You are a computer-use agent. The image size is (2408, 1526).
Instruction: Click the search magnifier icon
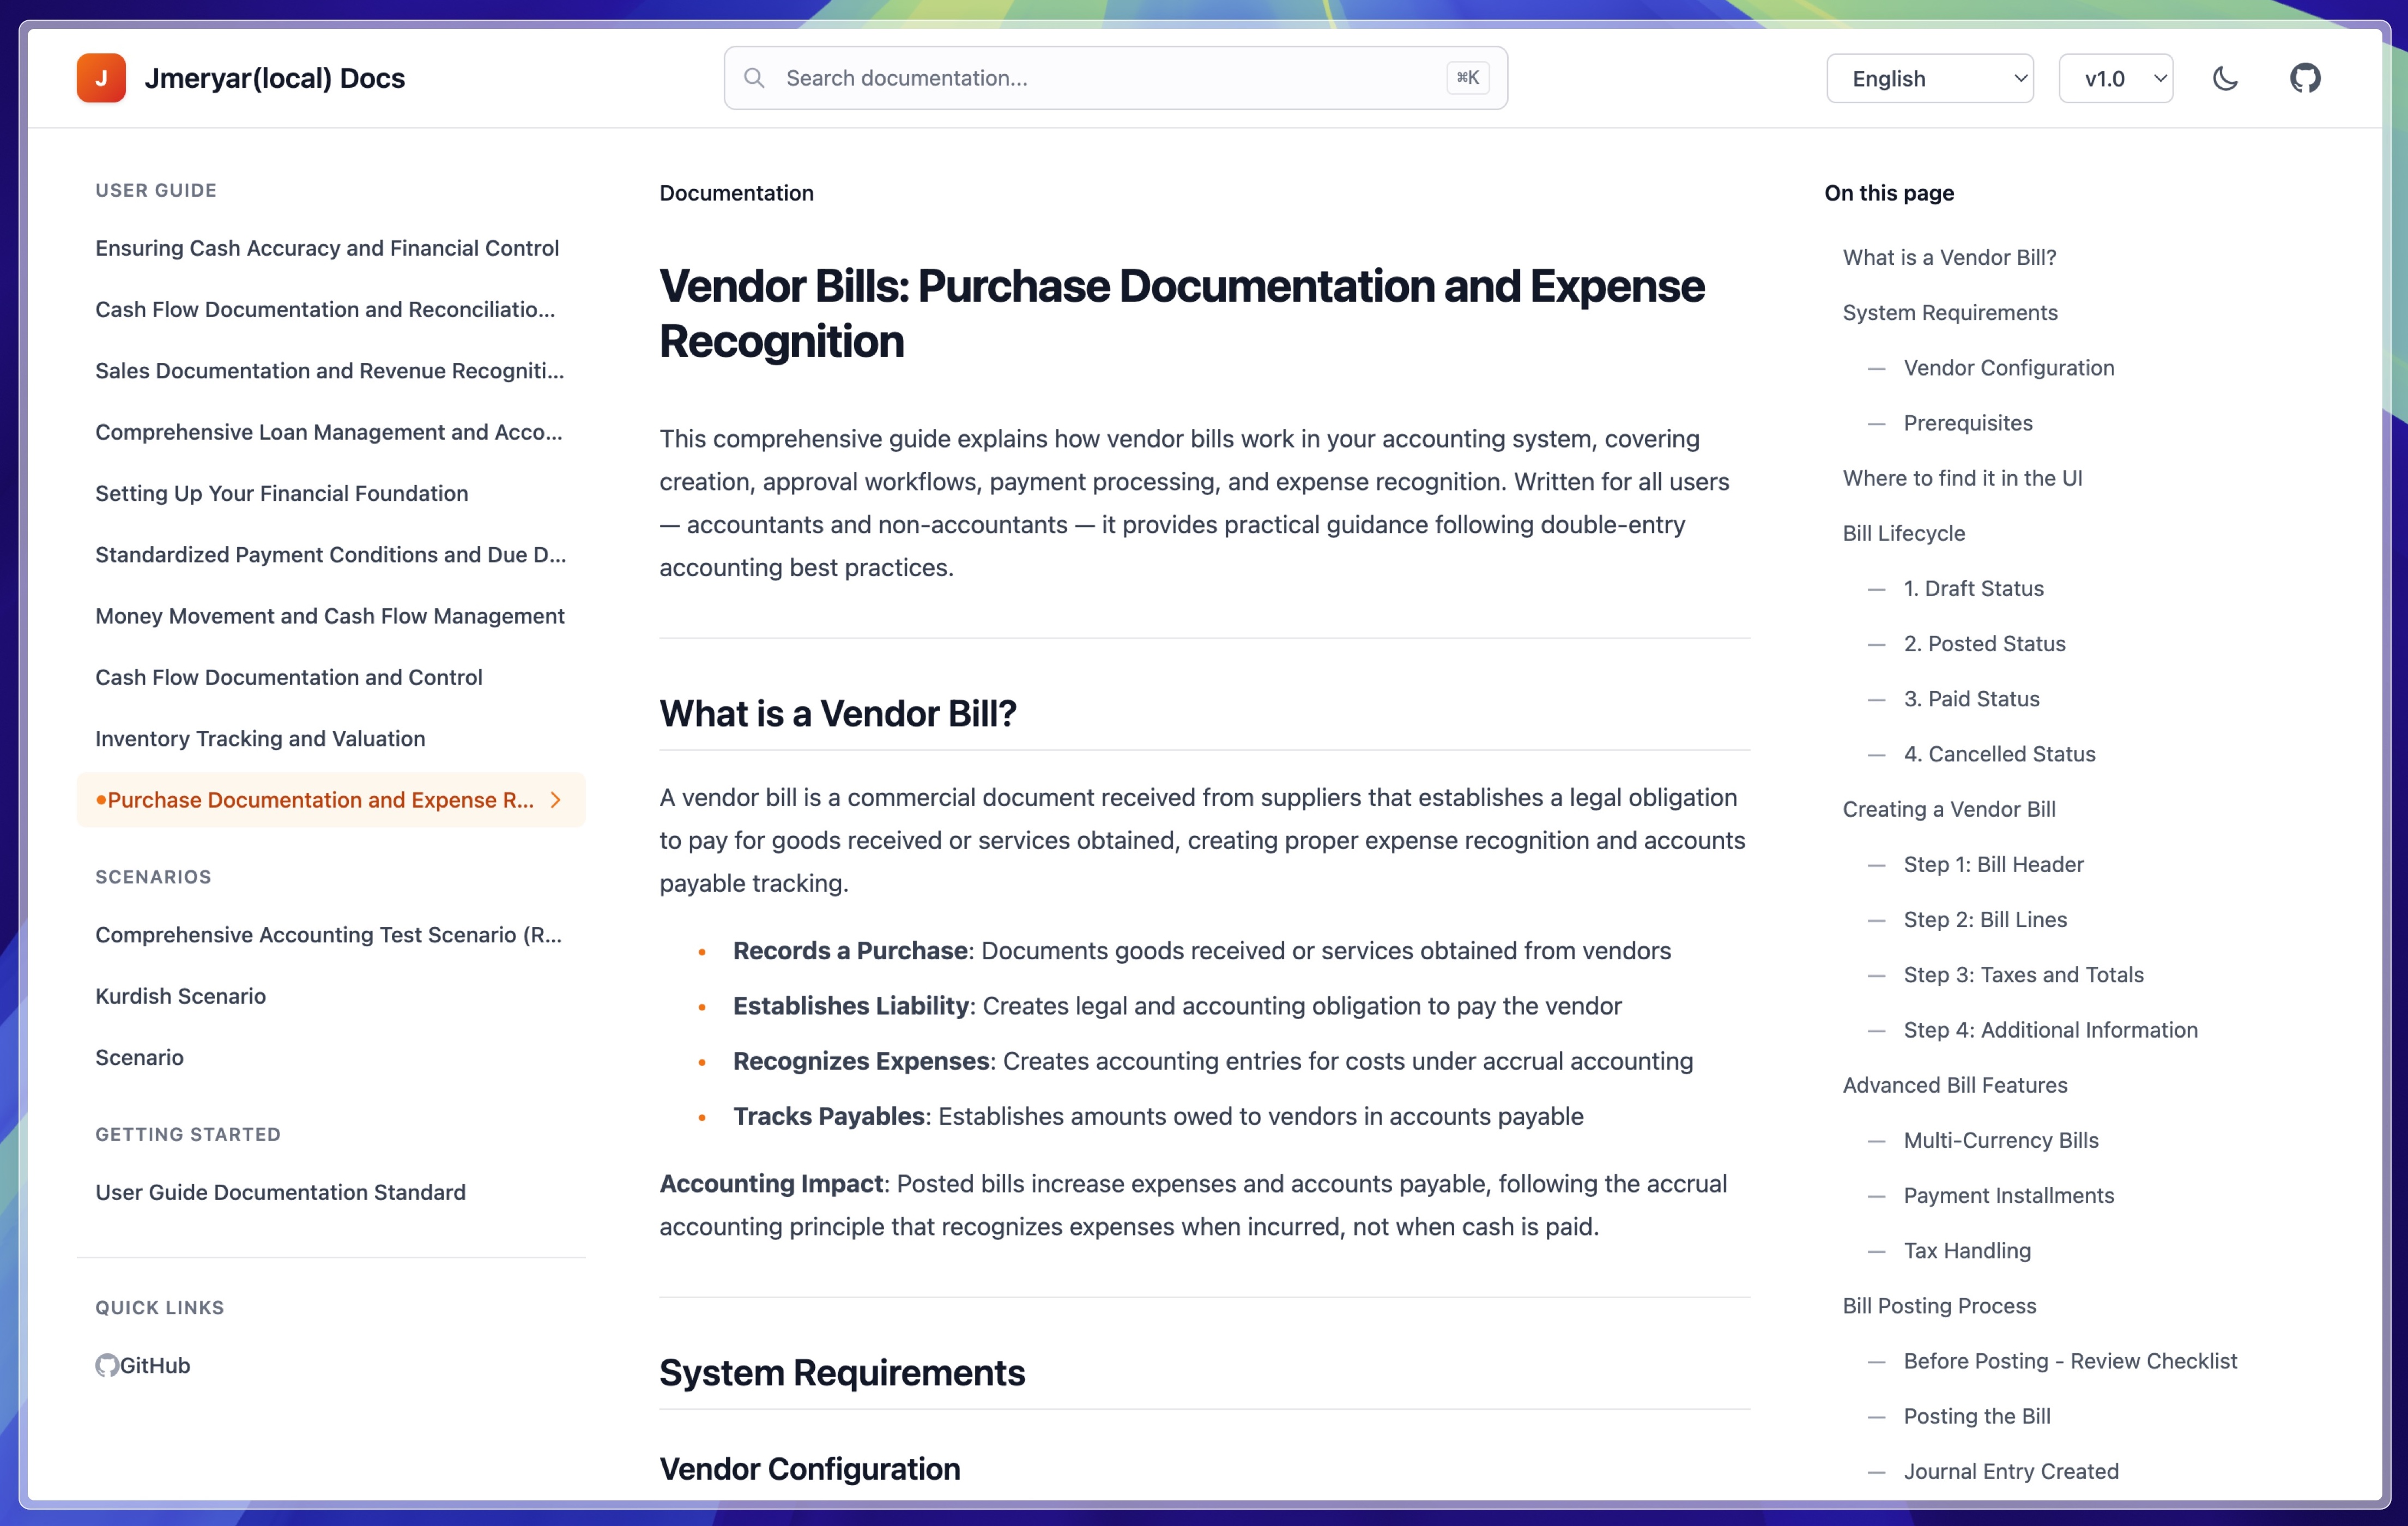coord(755,78)
